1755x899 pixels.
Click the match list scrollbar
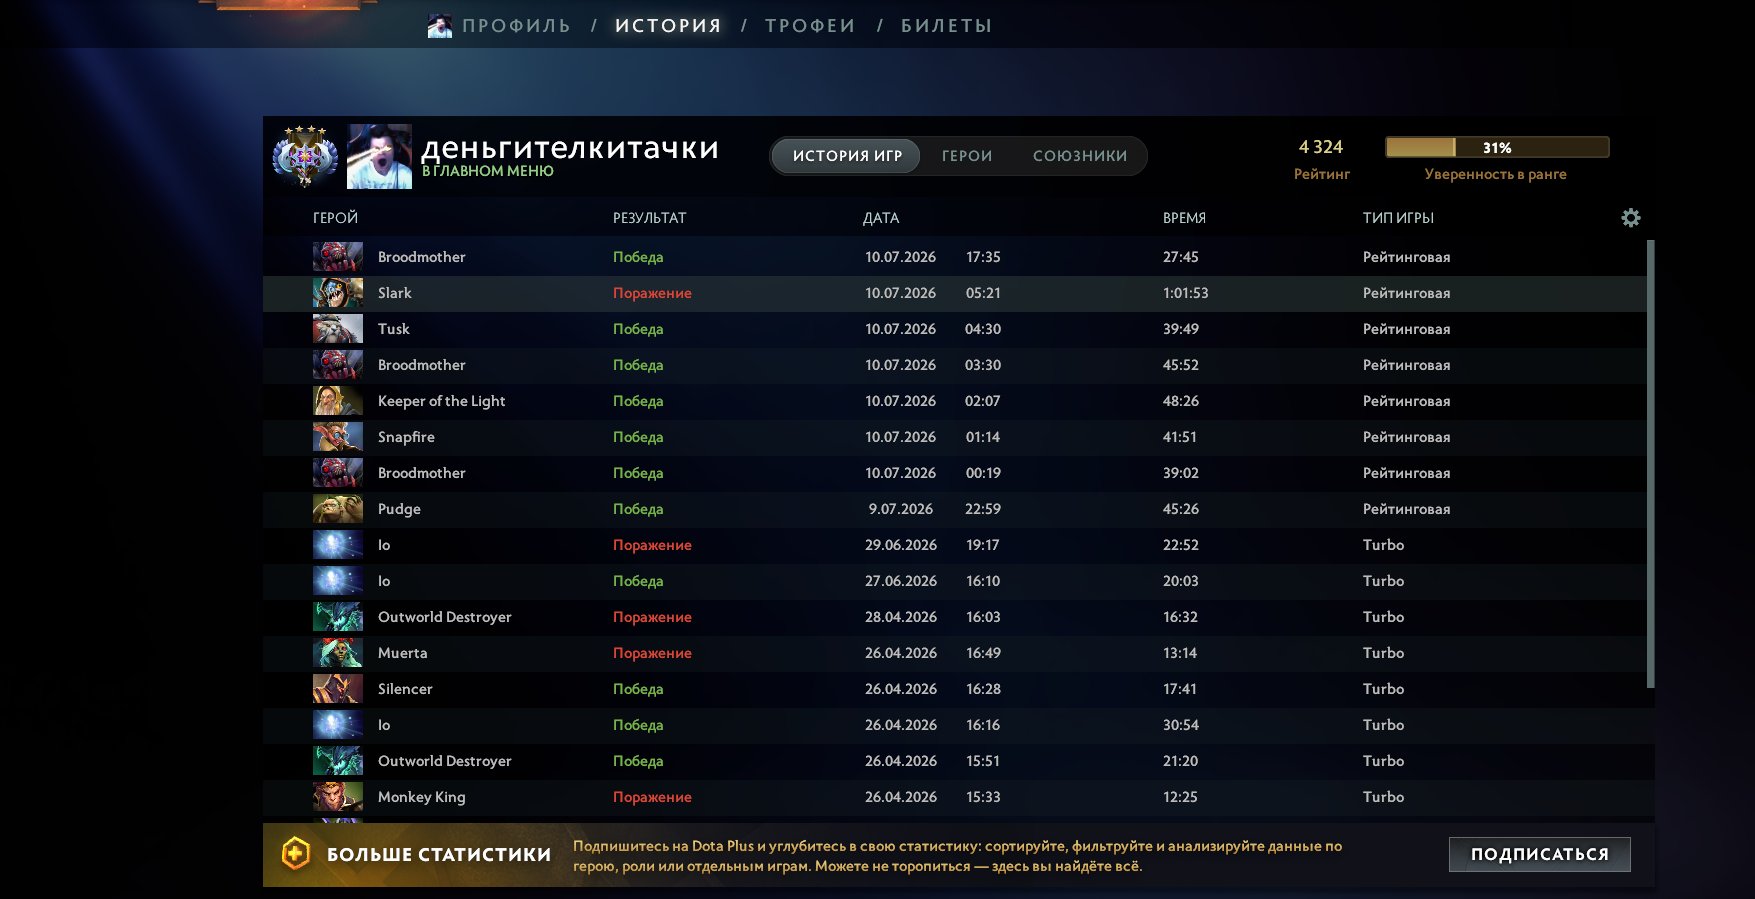pyautogui.click(x=1650, y=464)
